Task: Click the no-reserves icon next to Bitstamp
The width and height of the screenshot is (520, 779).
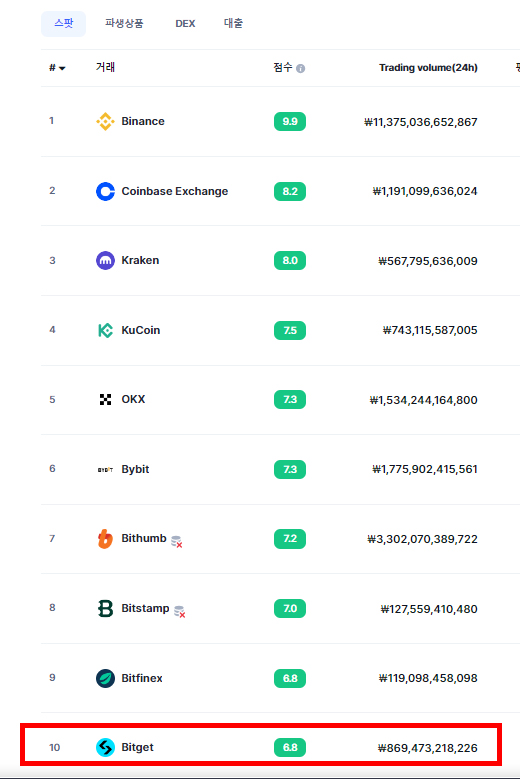Action: coord(179,612)
